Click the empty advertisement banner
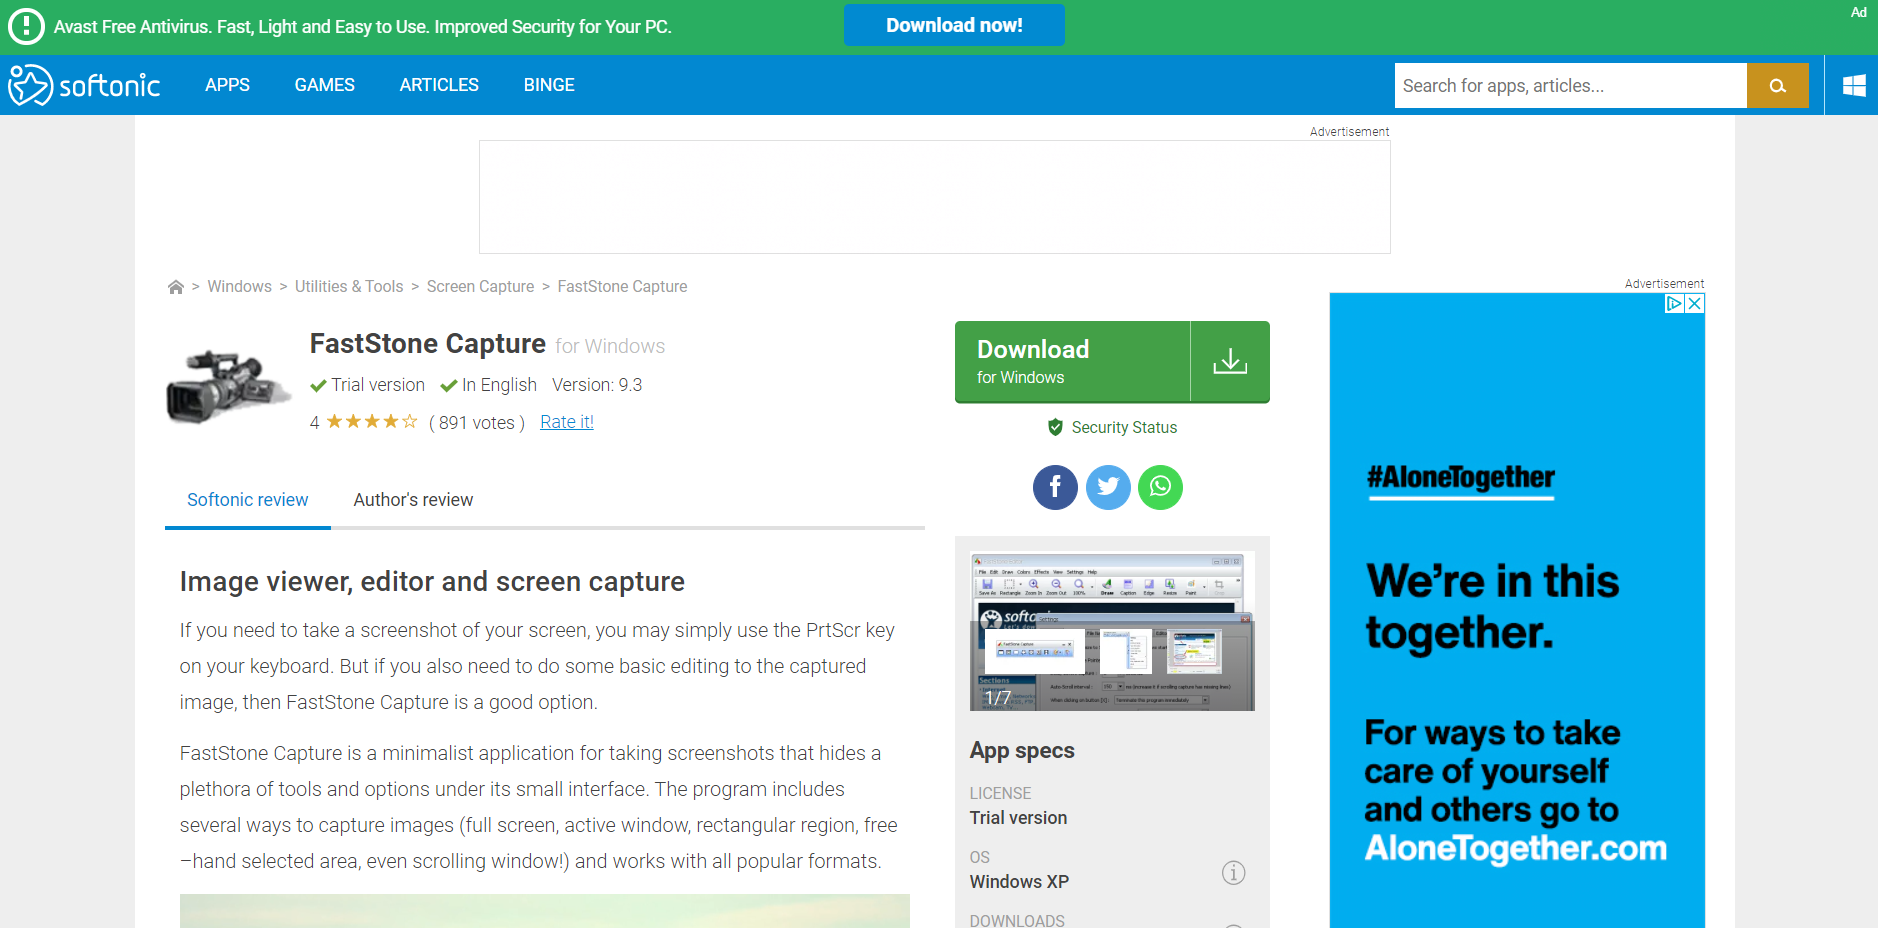 [935, 197]
